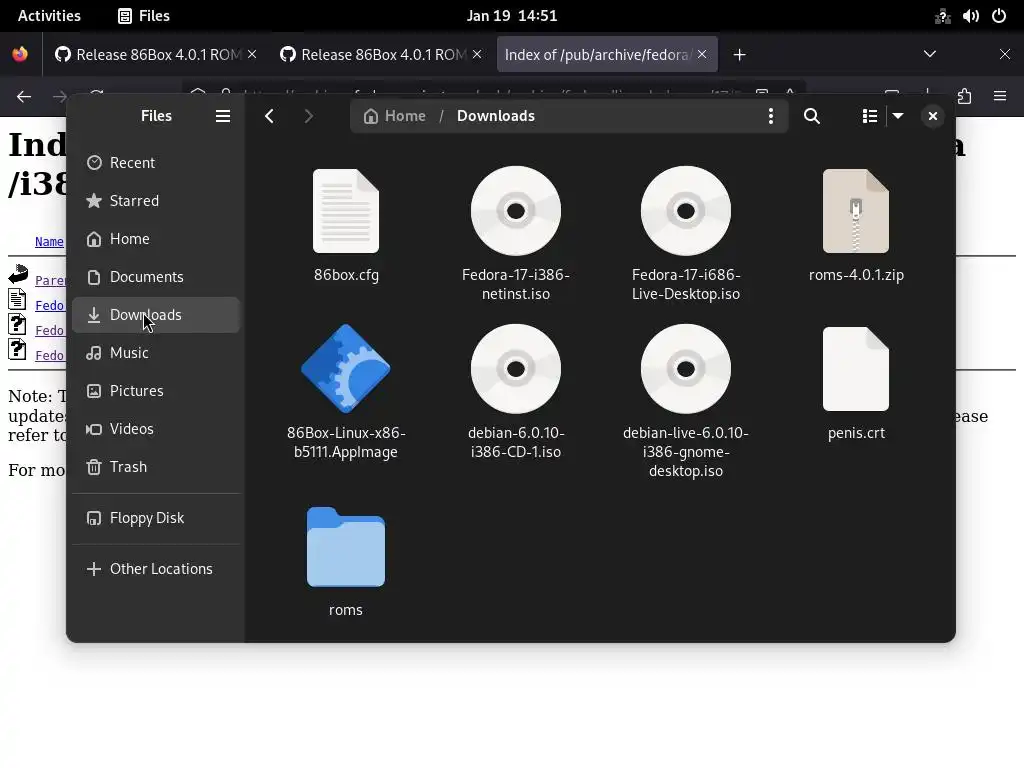Open Trash in the sidebar
Screen dimensions: 1024x768
coord(156,467)
